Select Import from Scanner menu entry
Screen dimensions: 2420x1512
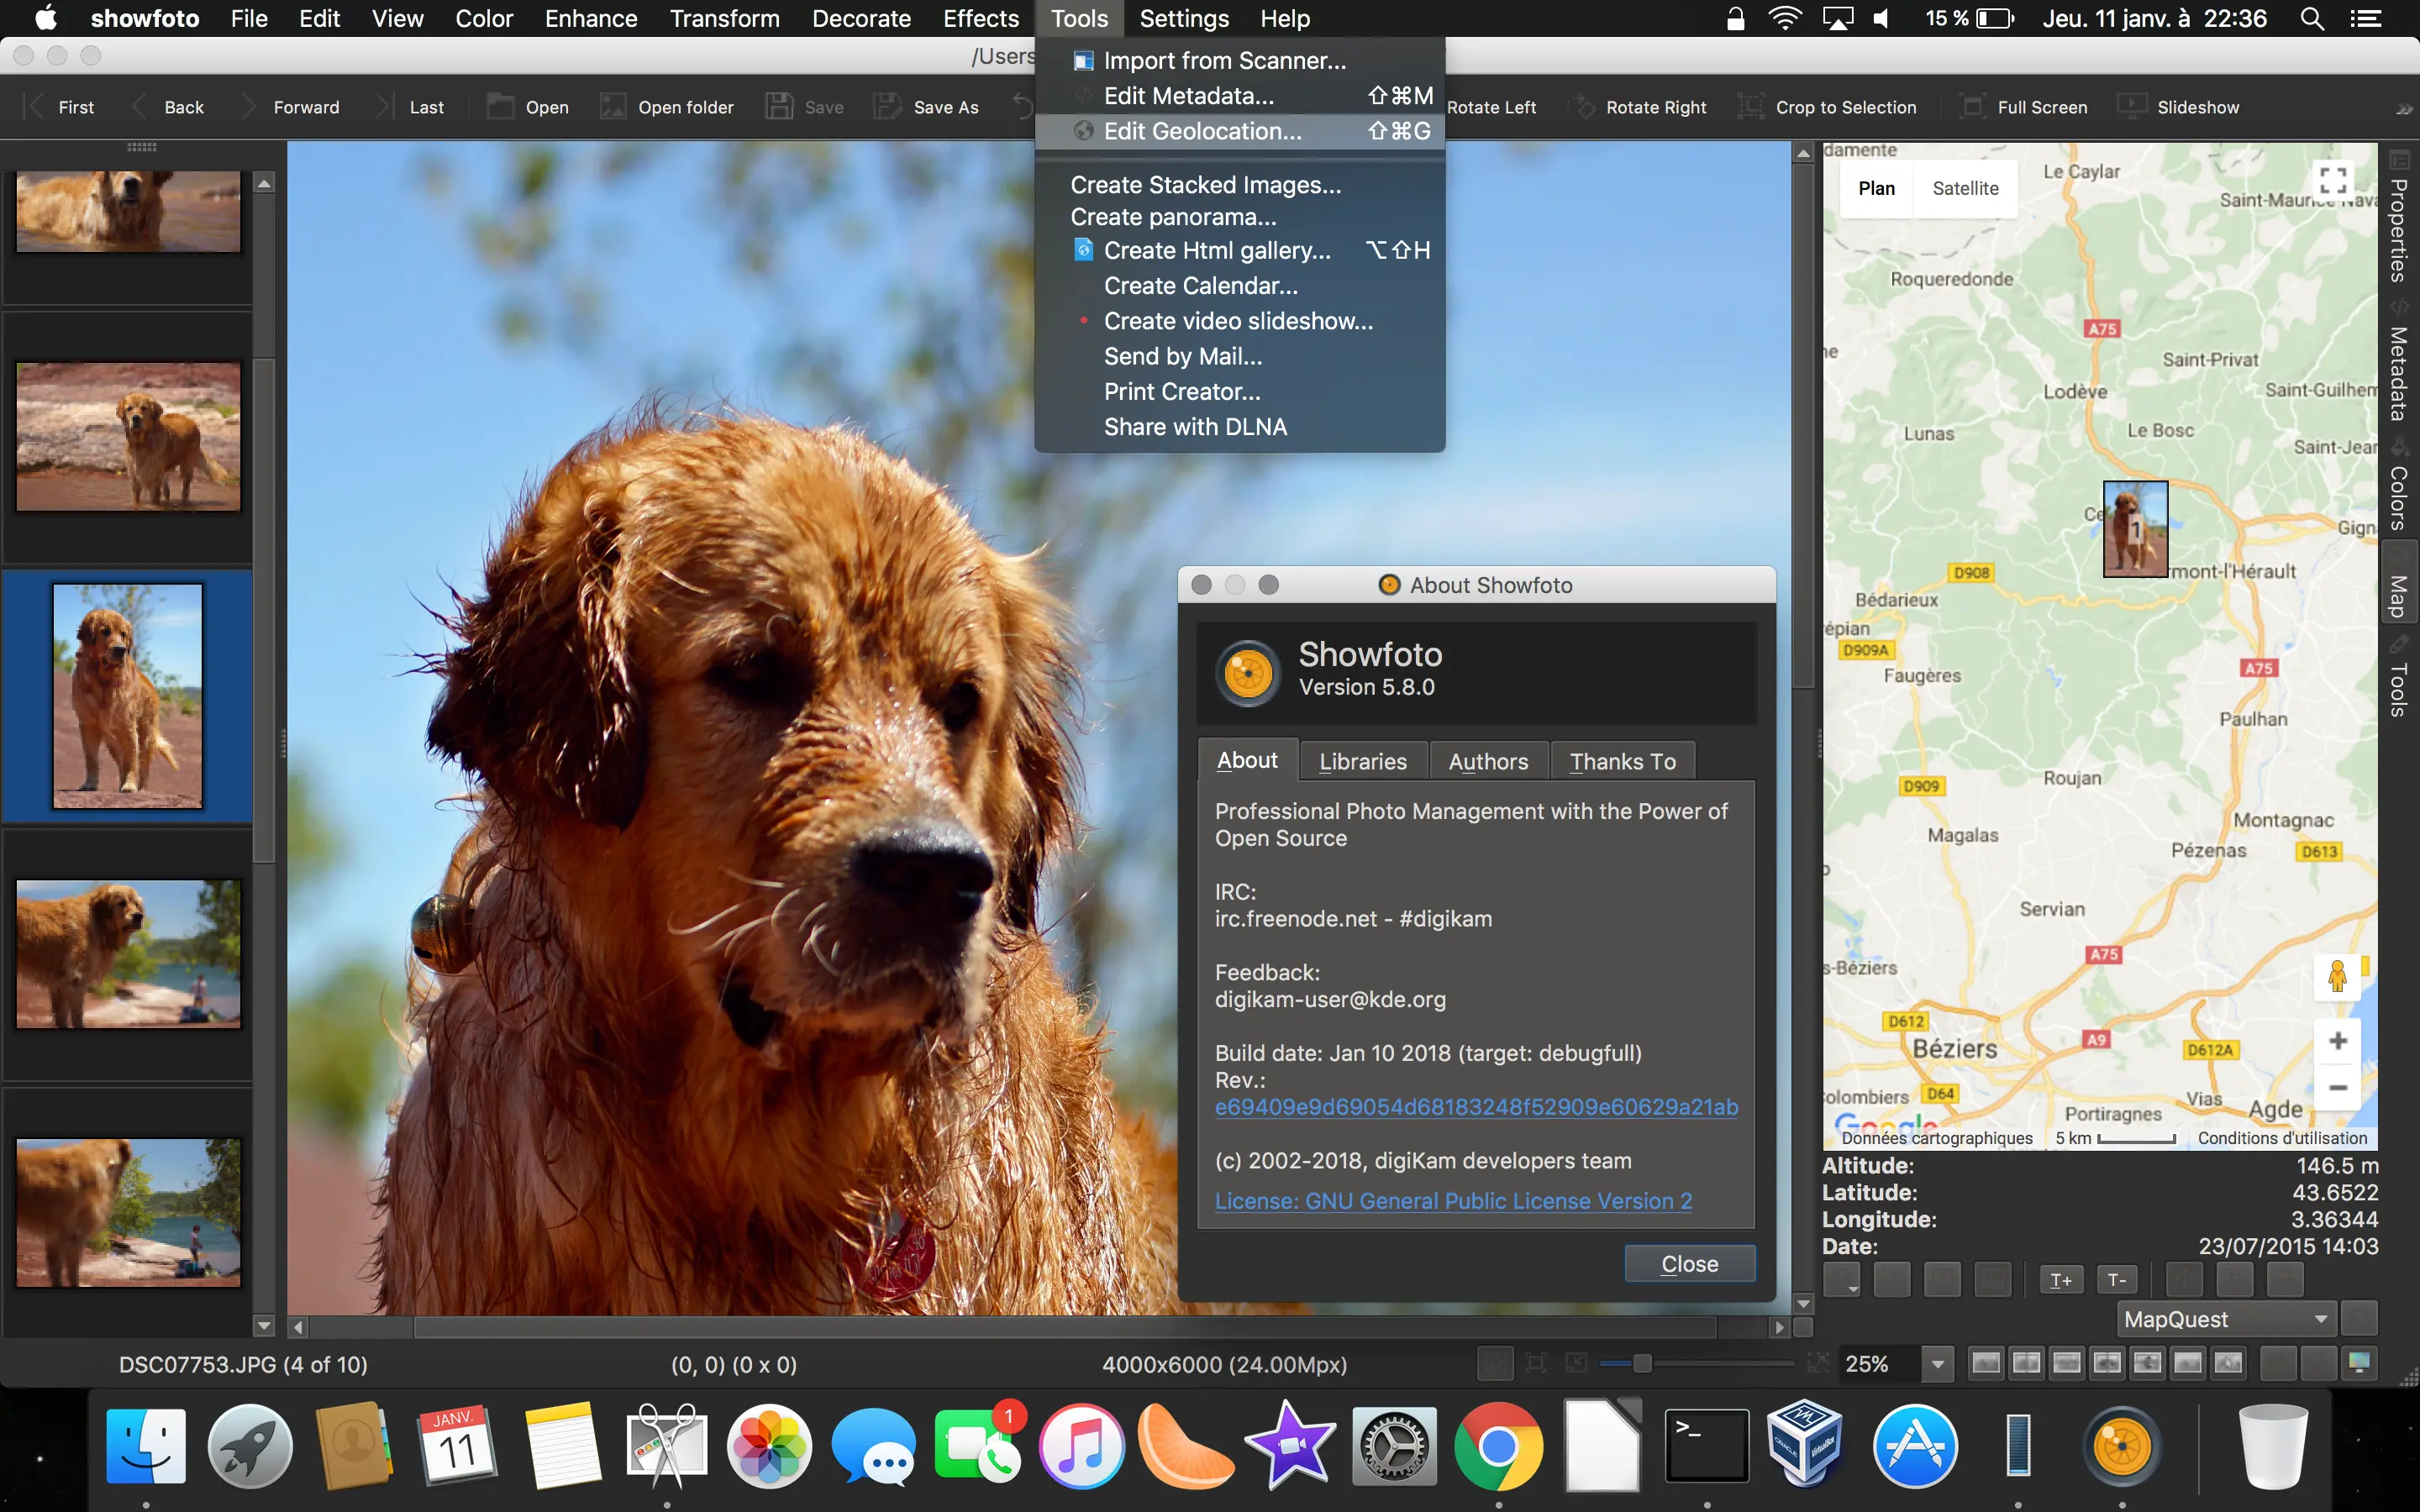(x=1240, y=60)
